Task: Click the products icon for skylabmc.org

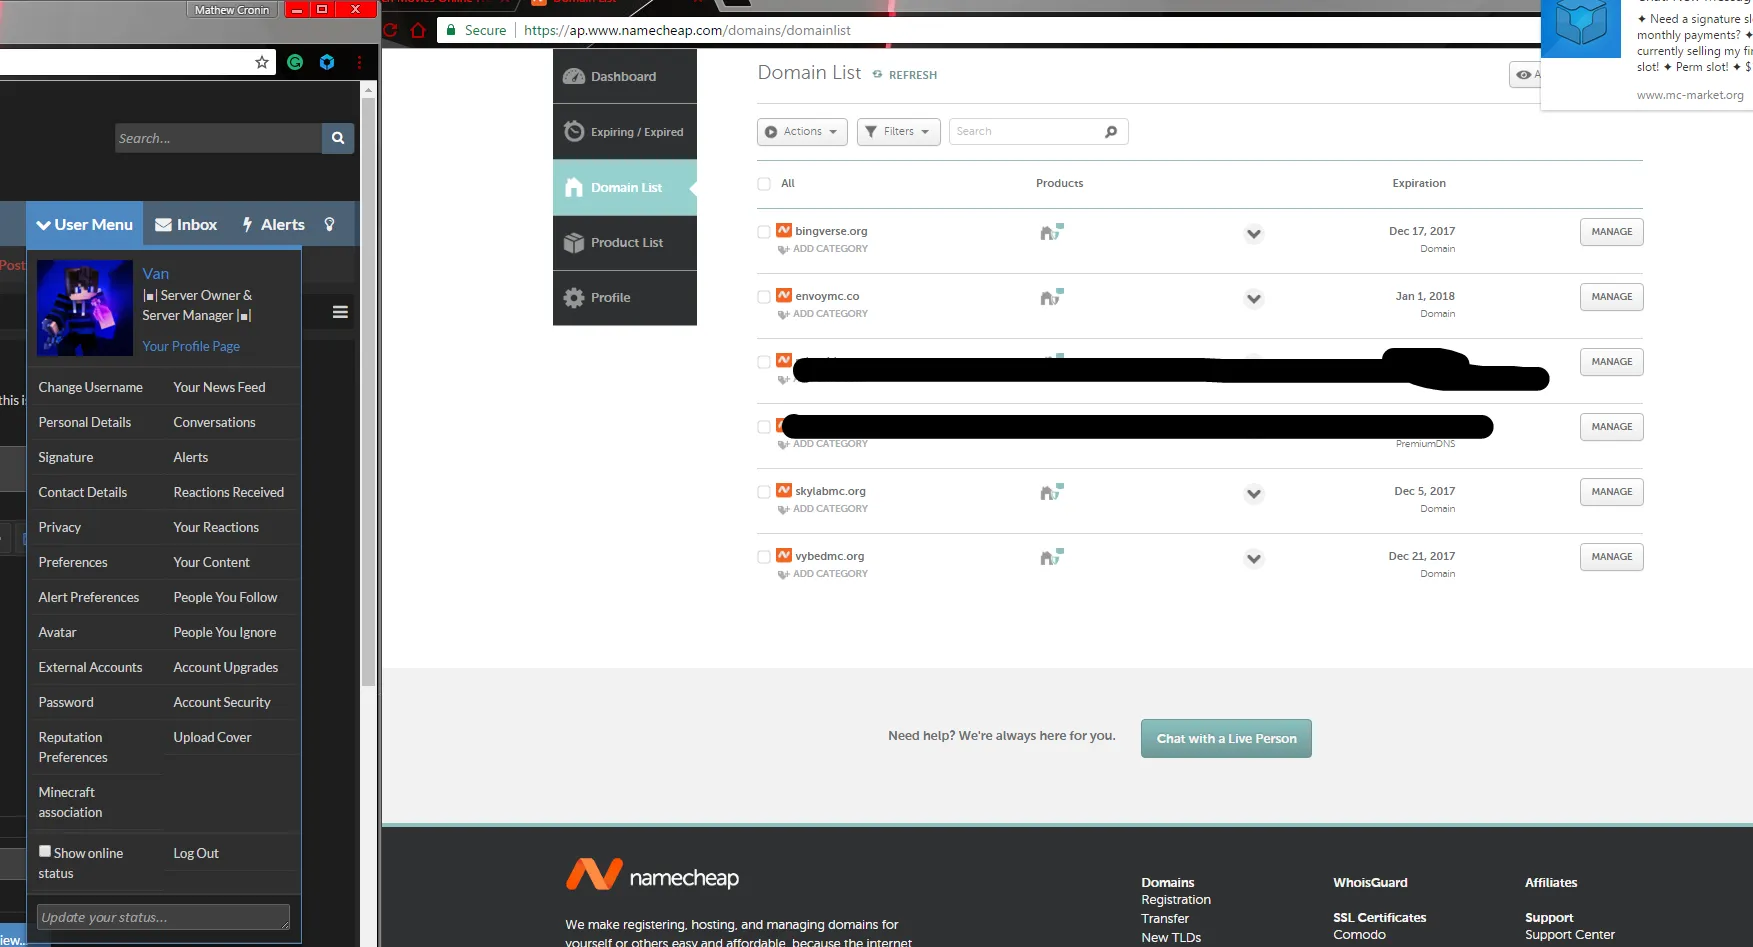Action: (1051, 492)
